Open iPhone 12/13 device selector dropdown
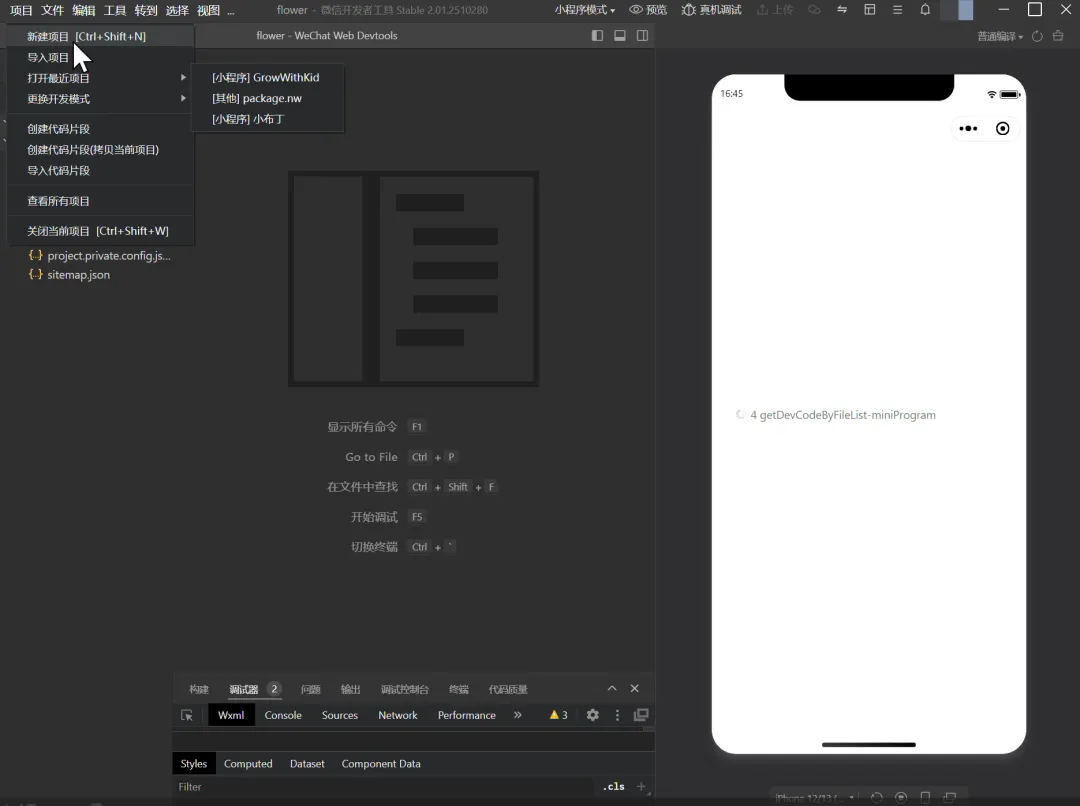The width and height of the screenshot is (1080, 806). [815, 798]
